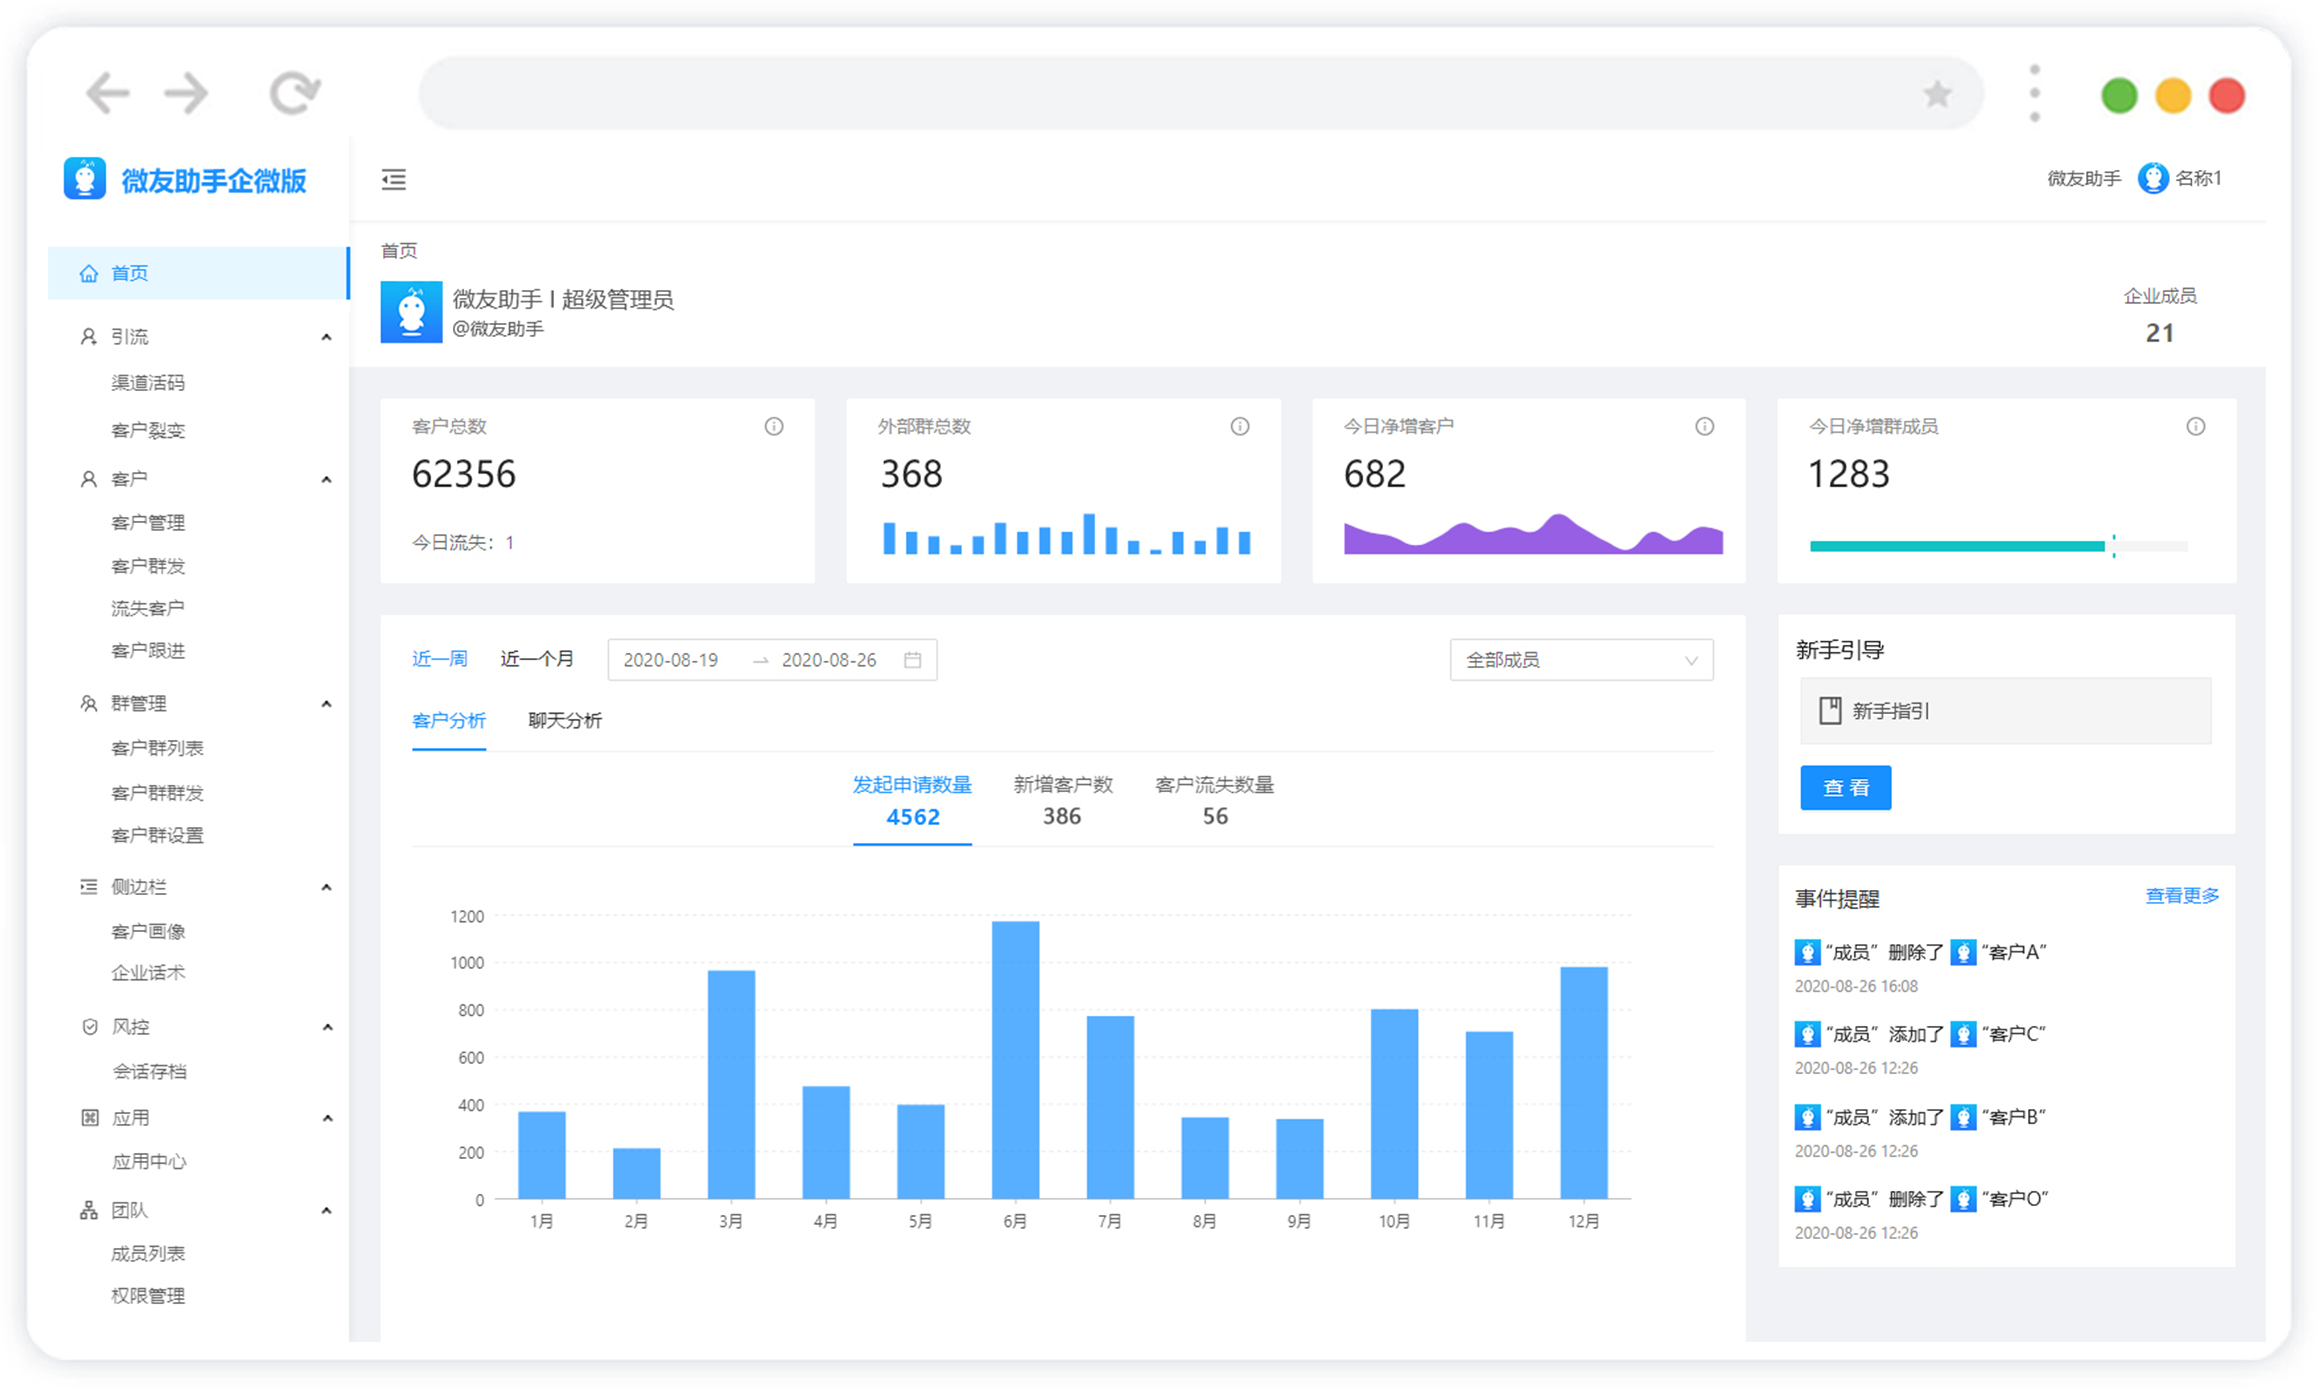Click the 侧边栏 list icon in sidebar

click(89, 887)
